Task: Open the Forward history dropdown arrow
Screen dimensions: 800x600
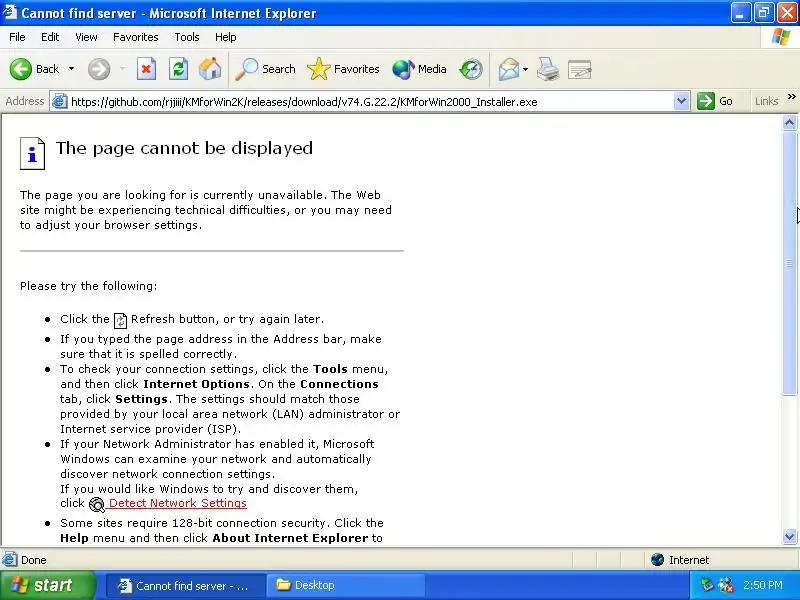Action: click(x=122, y=69)
